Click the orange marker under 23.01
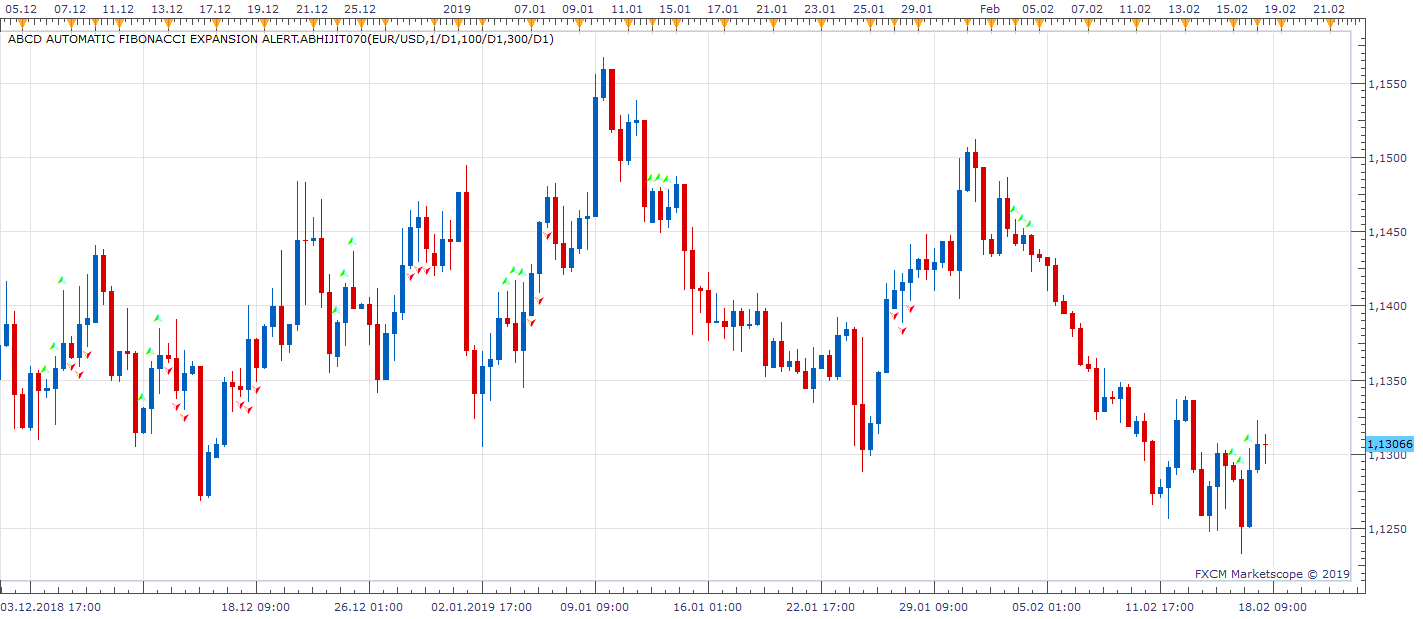1423x619 pixels. coord(820,22)
